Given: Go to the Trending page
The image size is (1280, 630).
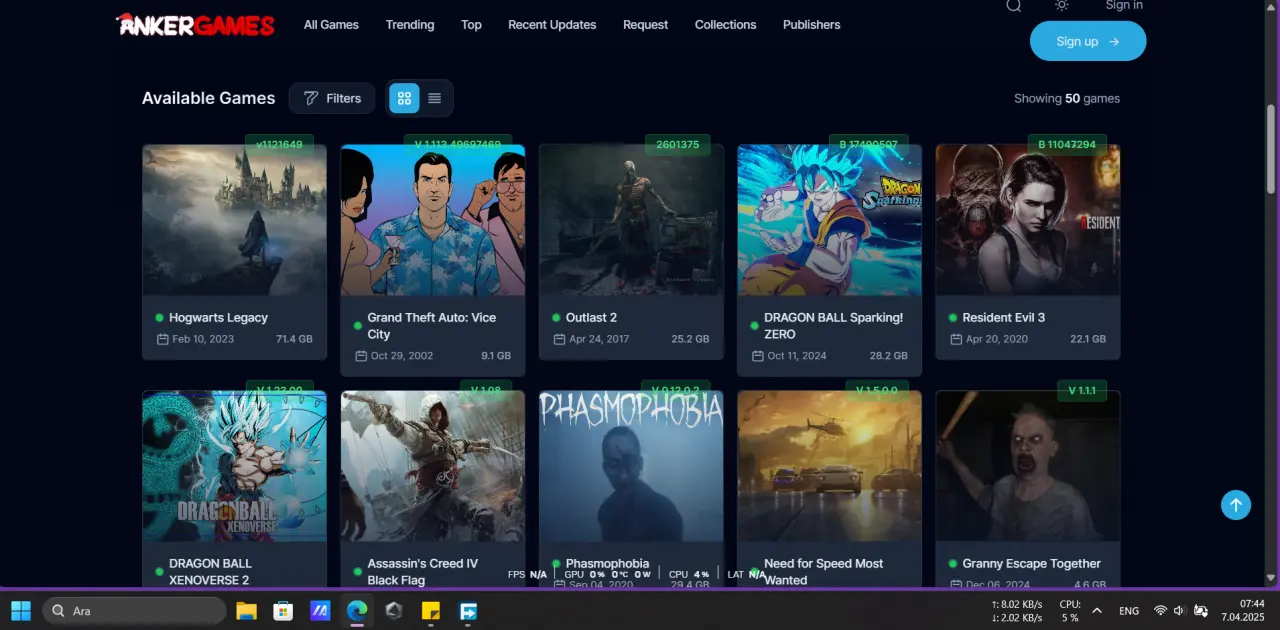Looking at the screenshot, I should (410, 24).
